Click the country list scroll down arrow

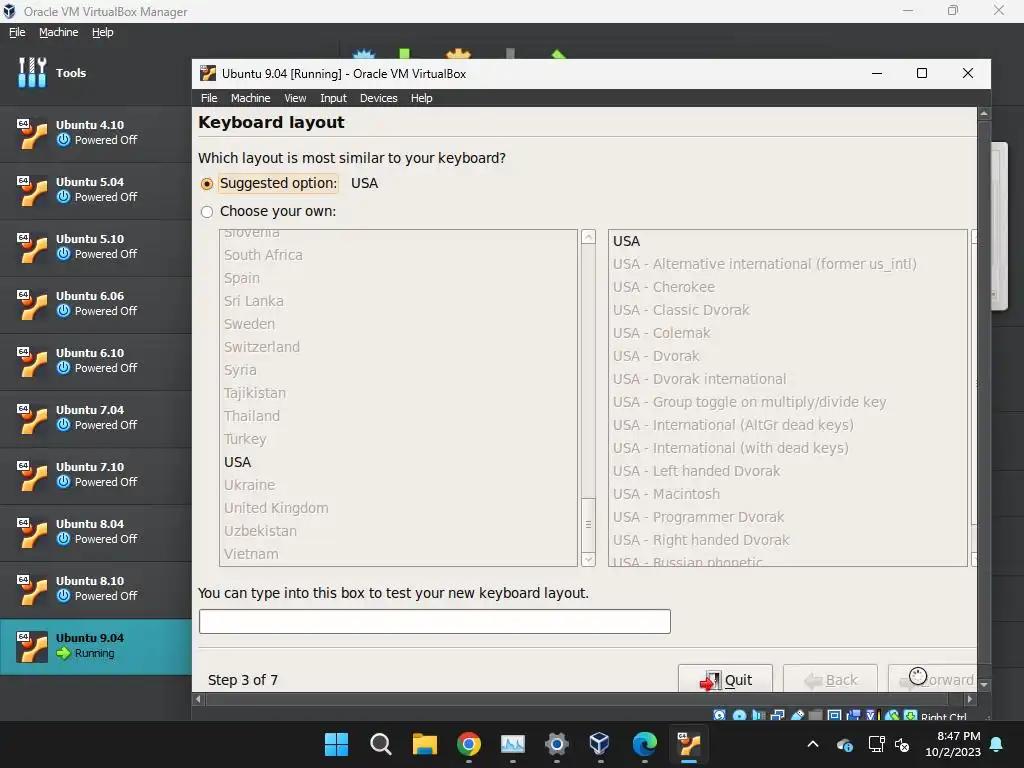588,560
